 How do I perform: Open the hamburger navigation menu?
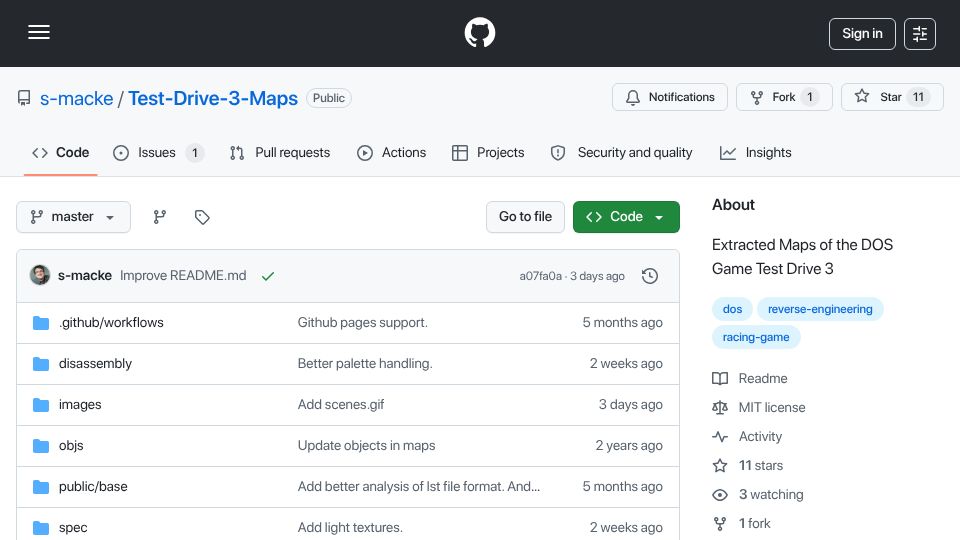click(x=39, y=32)
